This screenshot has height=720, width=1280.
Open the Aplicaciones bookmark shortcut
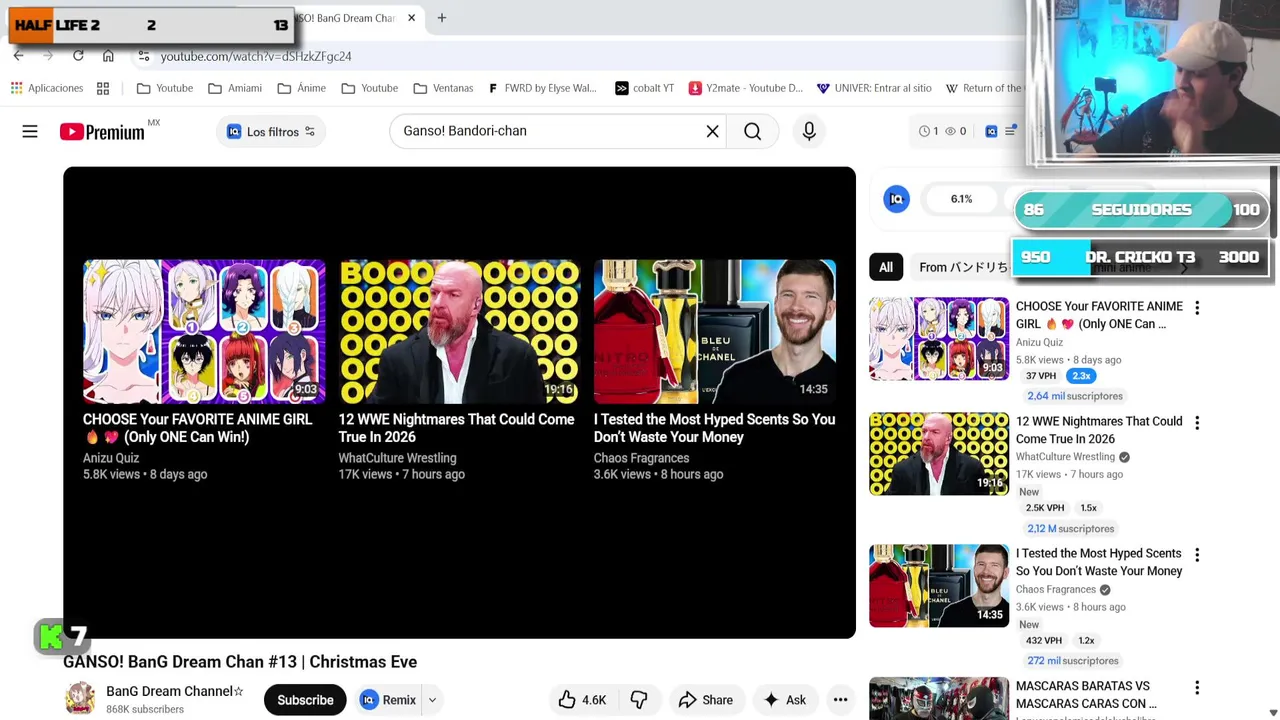click(47, 88)
